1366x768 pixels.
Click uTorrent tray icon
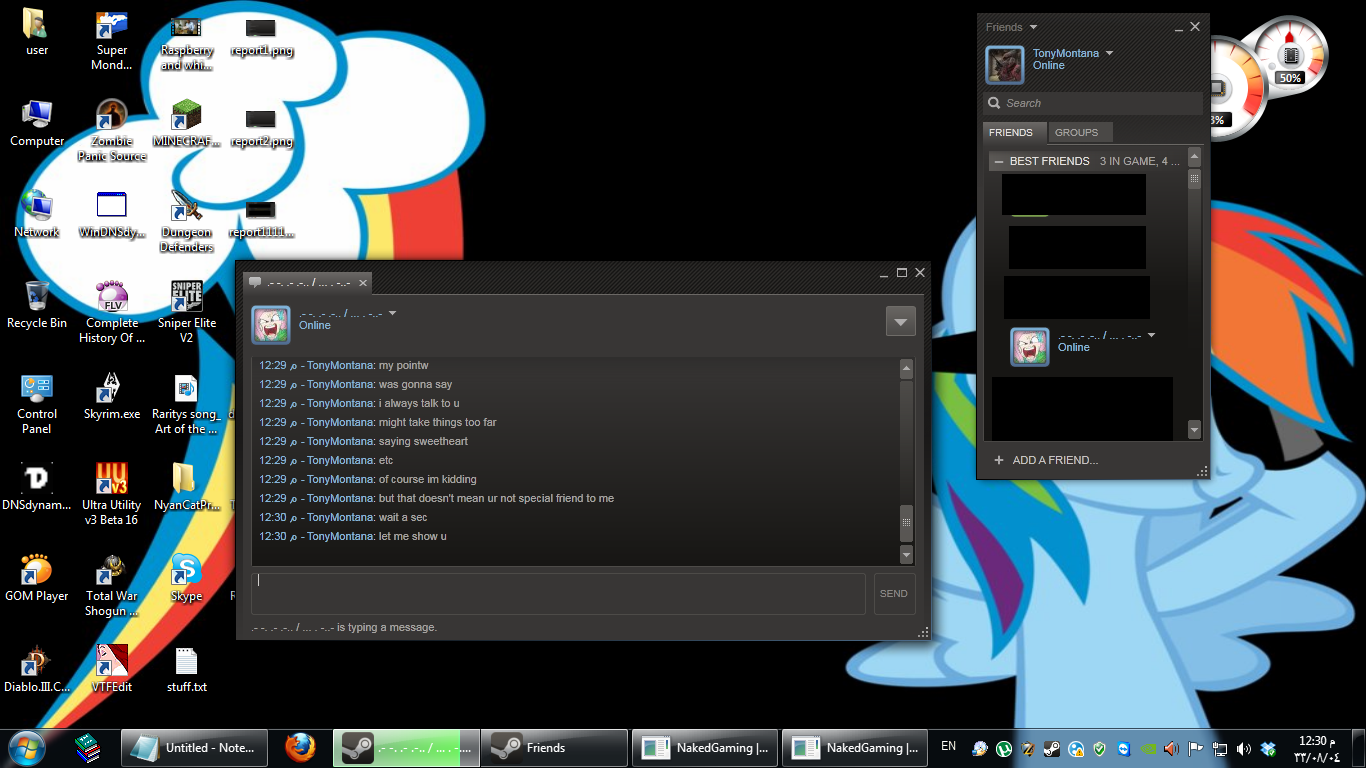[x=1004, y=748]
